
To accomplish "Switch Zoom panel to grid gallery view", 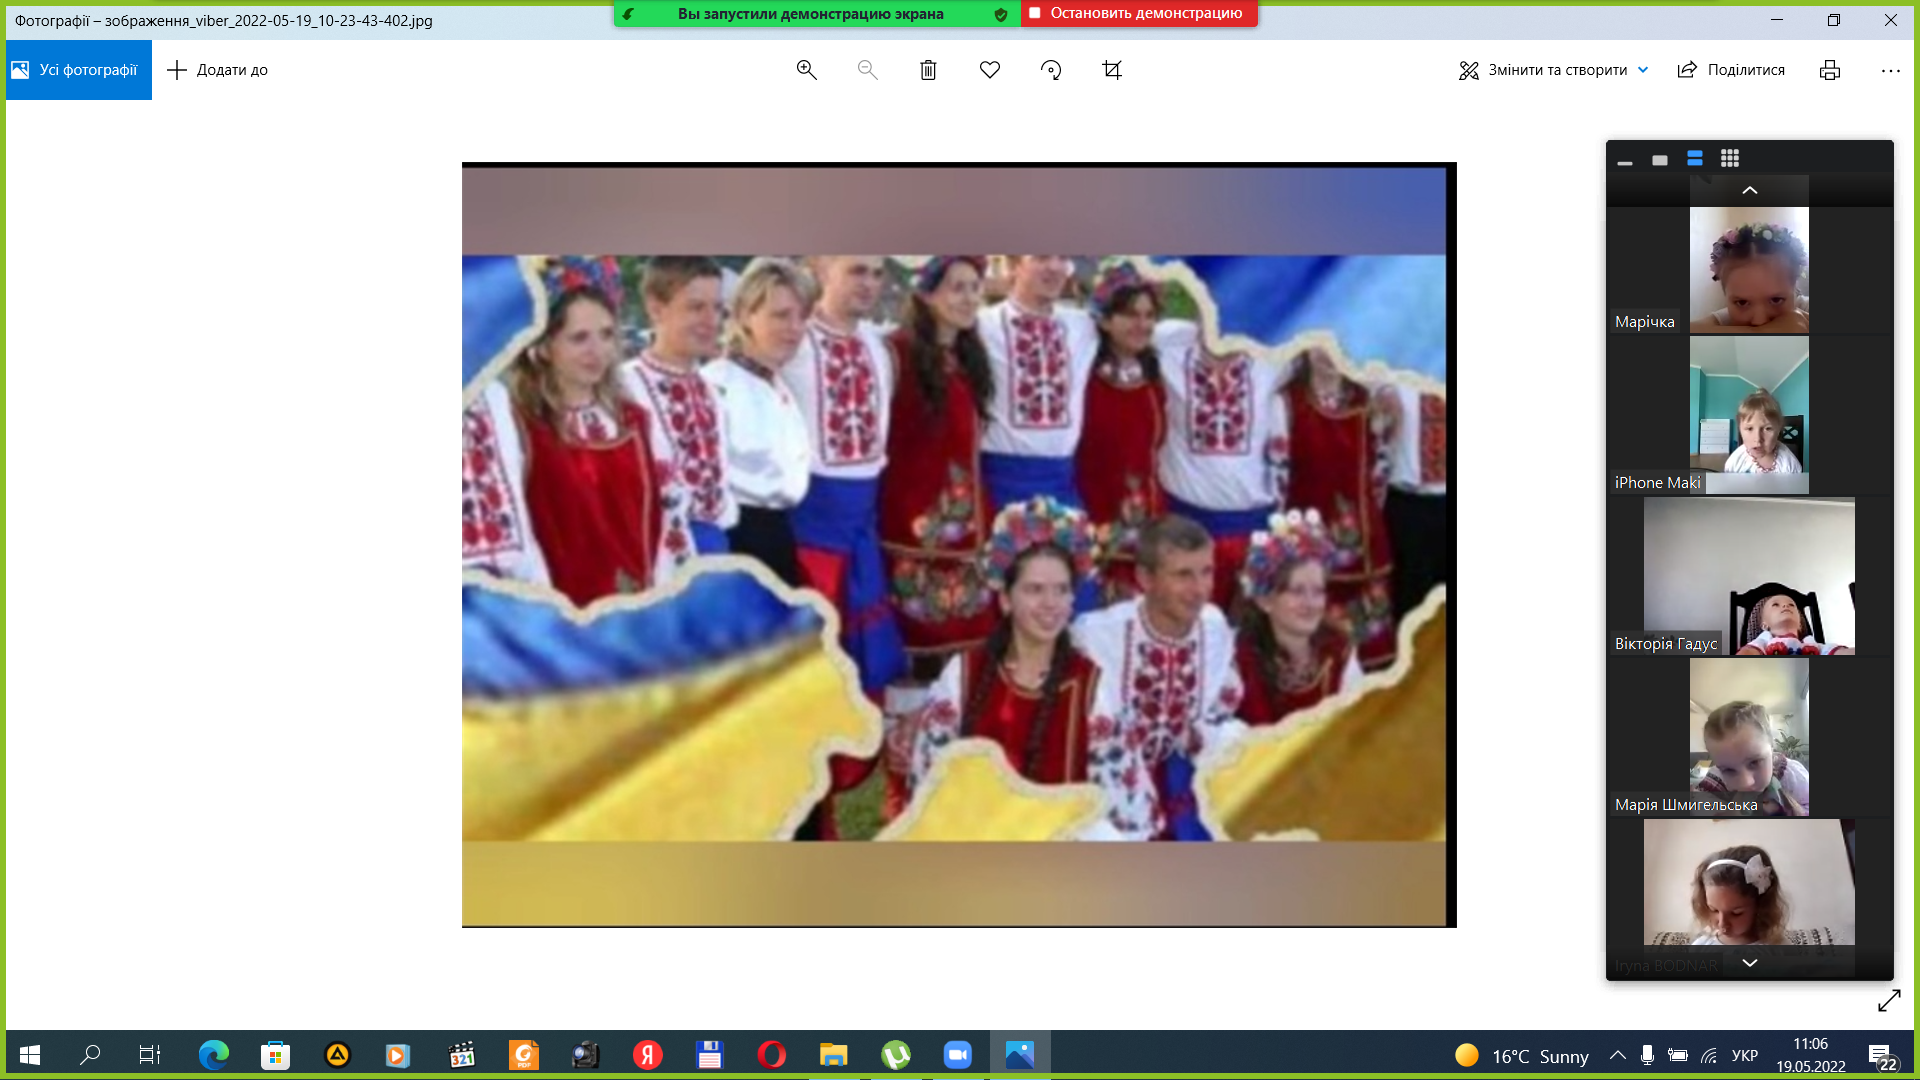I will [x=1730, y=159].
